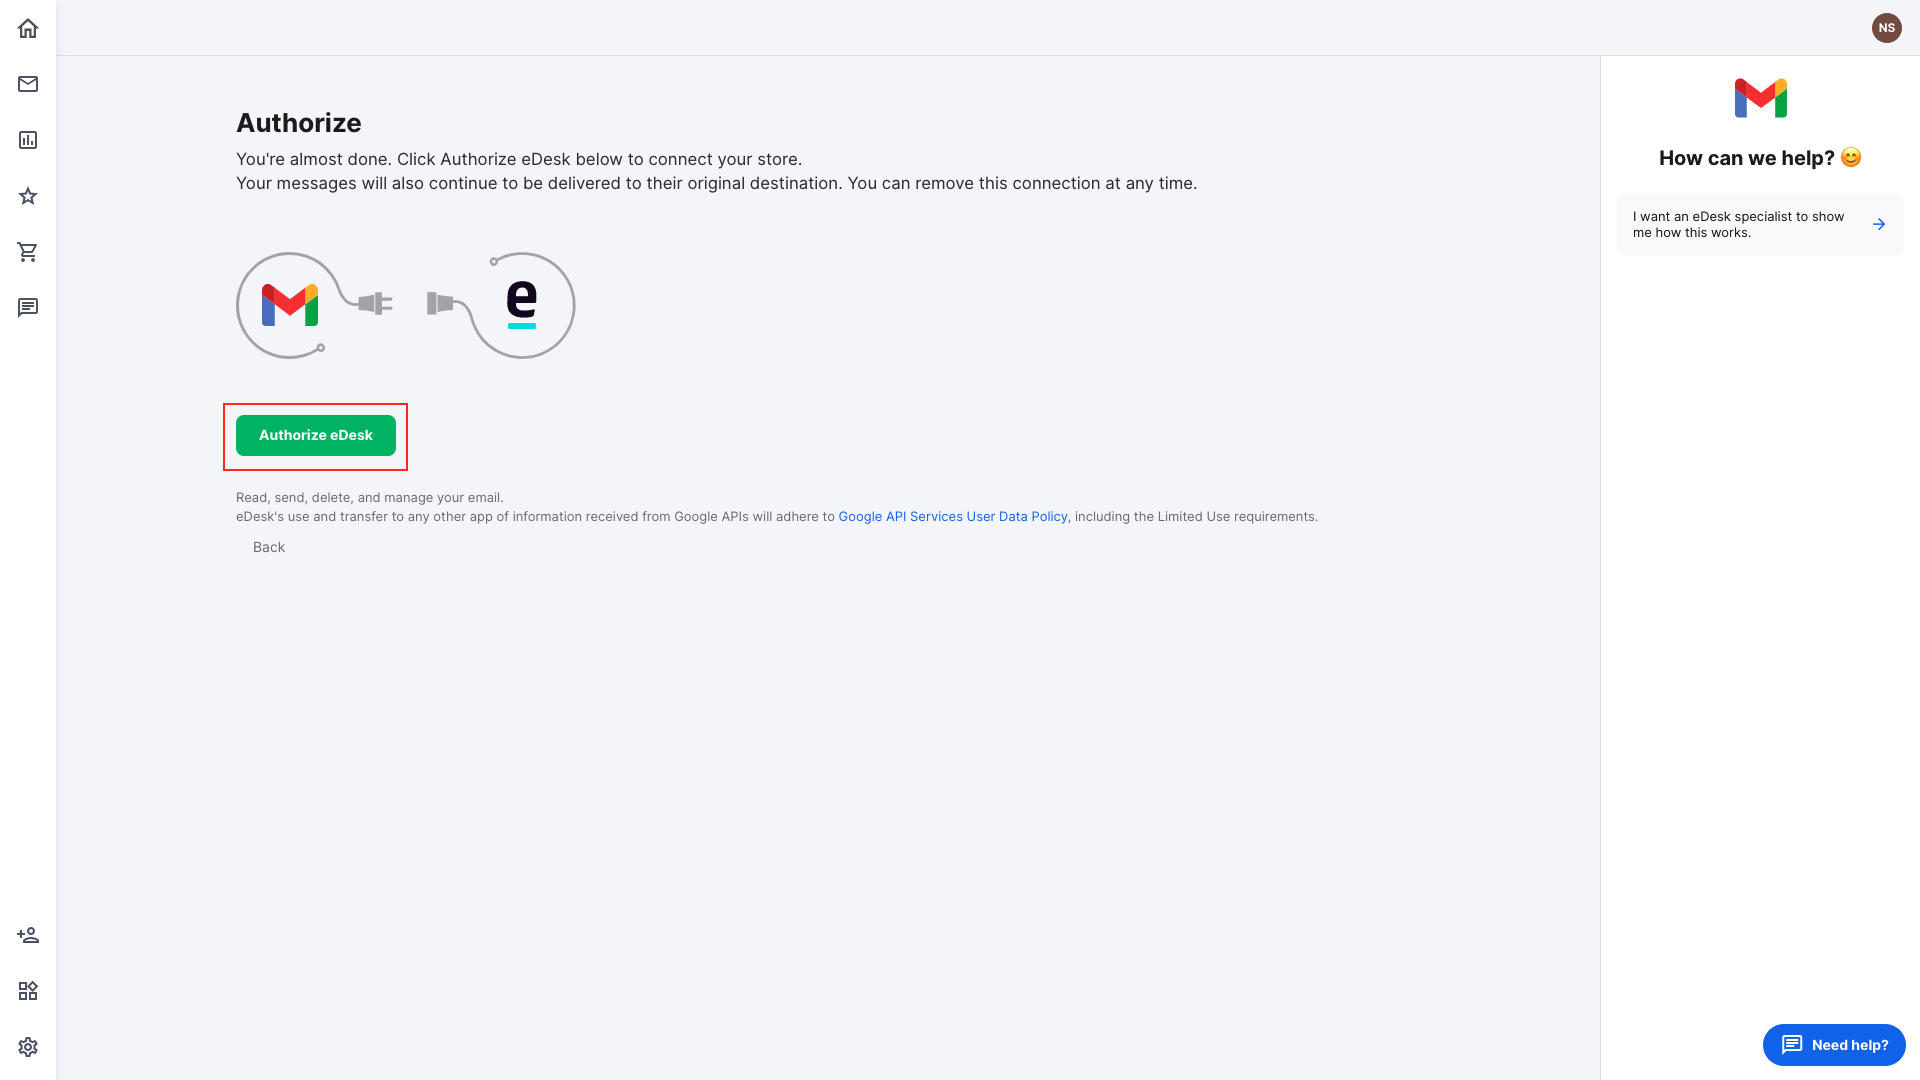Click the arrow on specialist request card
Viewport: 1920px width, 1080px height.
(1879, 224)
